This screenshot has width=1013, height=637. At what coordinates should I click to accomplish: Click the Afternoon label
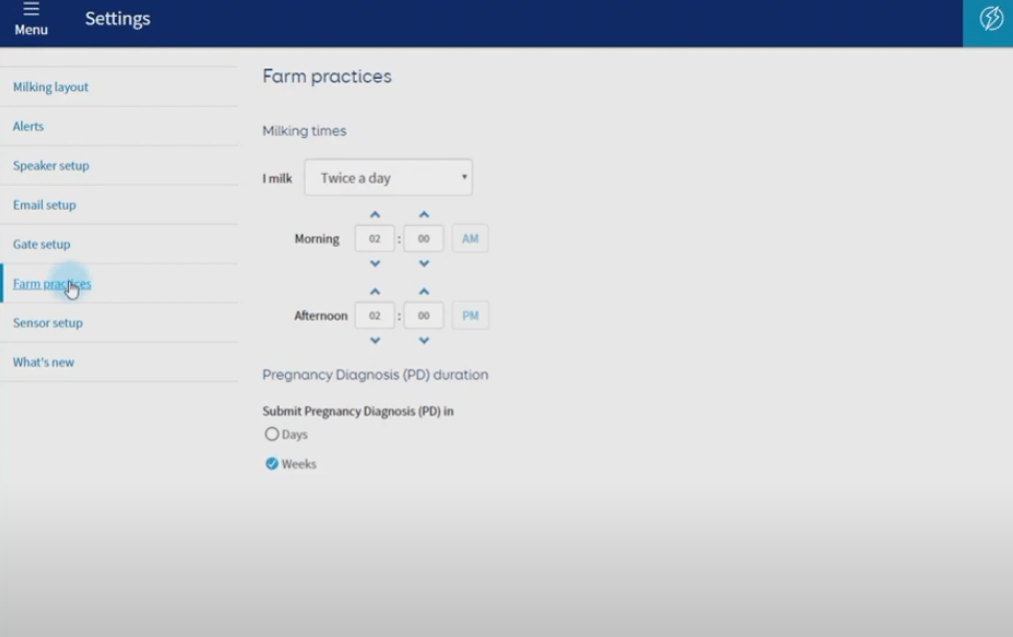coord(321,315)
